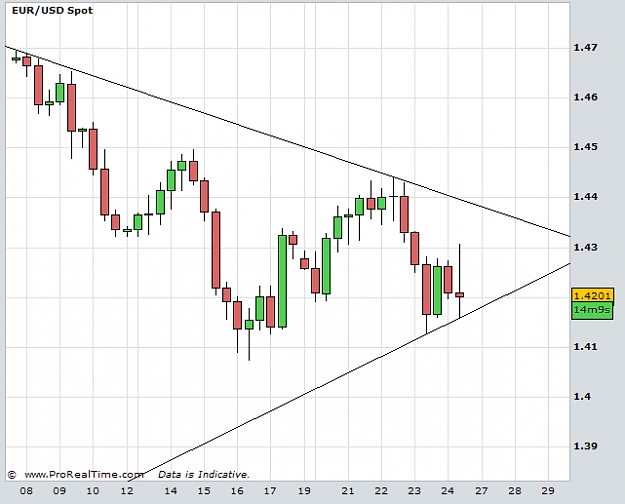Image resolution: width=625 pixels, height=504 pixels.
Task: Click the 1.39 price axis label
Action: pyautogui.click(x=586, y=446)
